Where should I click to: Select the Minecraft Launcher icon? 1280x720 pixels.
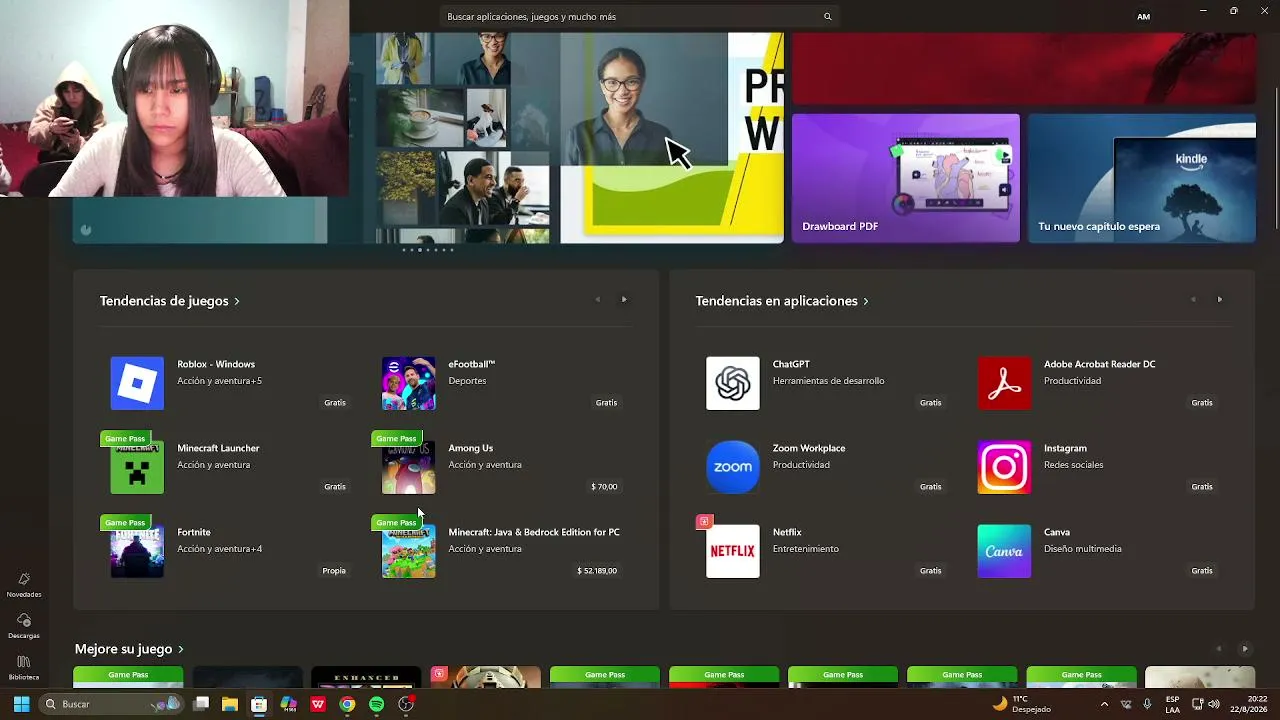coord(137,467)
